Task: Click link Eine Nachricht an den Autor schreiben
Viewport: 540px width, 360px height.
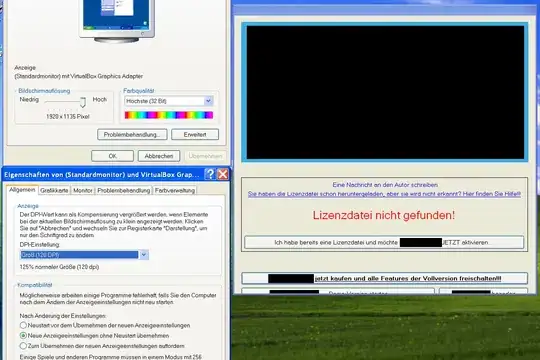Action: point(385,185)
